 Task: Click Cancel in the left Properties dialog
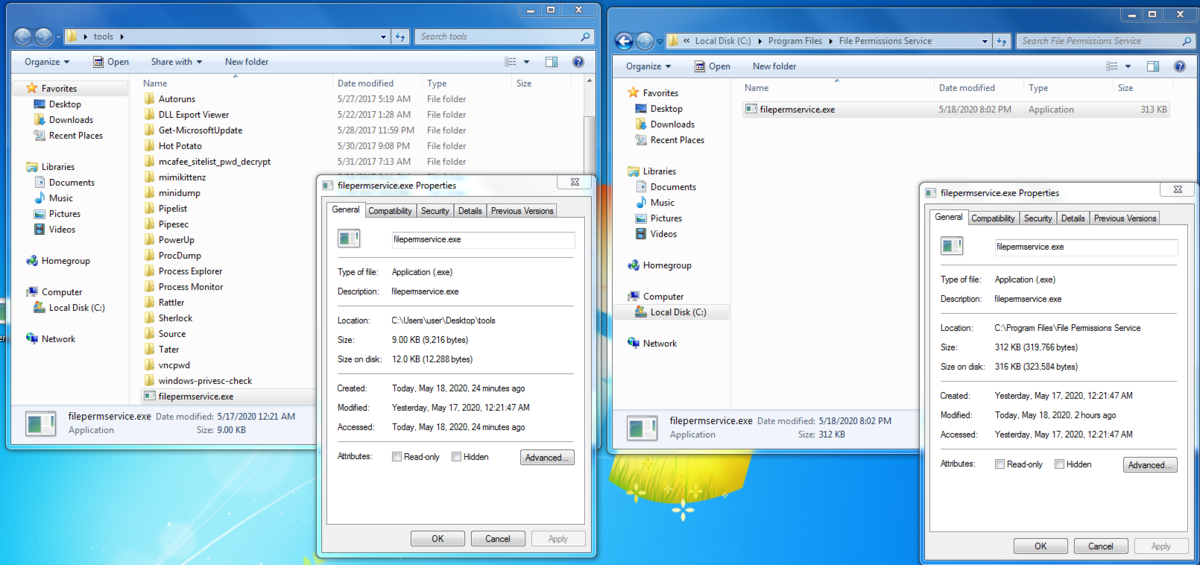pos(497,538)
